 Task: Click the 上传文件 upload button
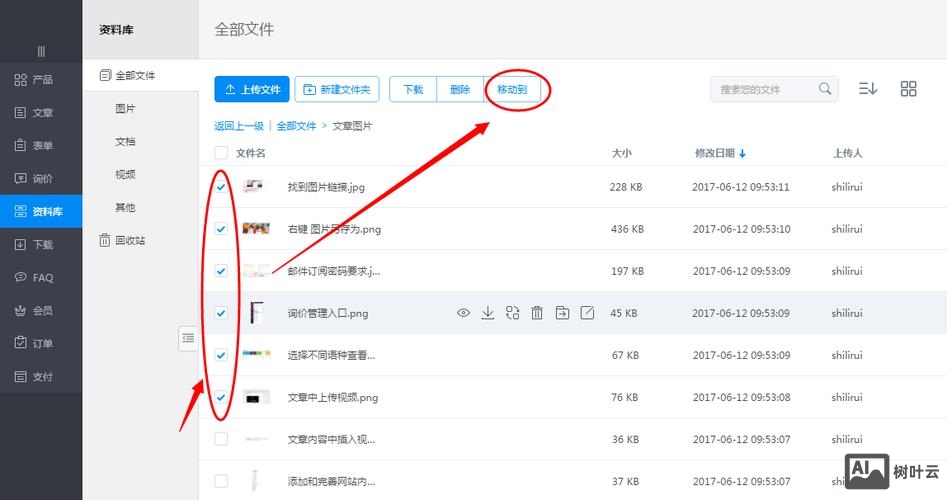252,89
